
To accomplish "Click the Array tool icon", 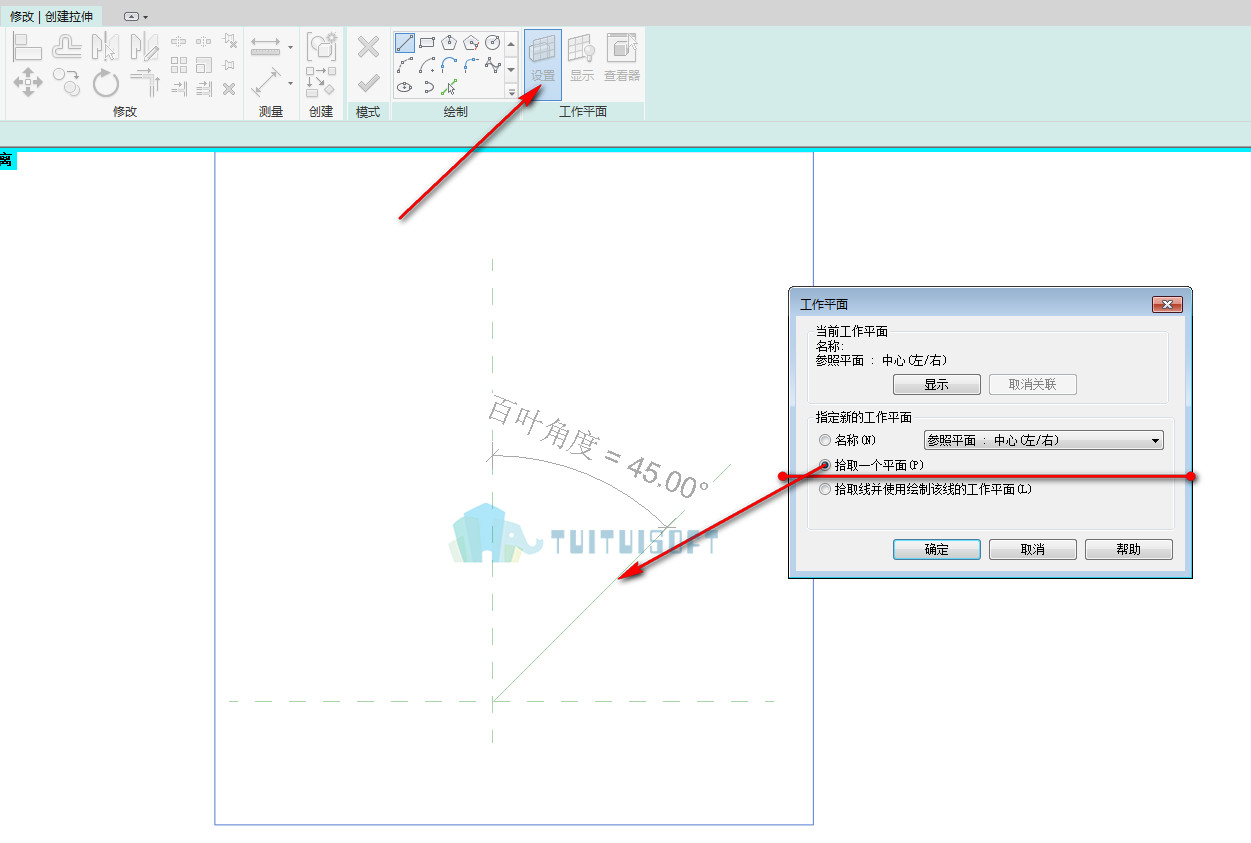I will [x=179, y=65].
